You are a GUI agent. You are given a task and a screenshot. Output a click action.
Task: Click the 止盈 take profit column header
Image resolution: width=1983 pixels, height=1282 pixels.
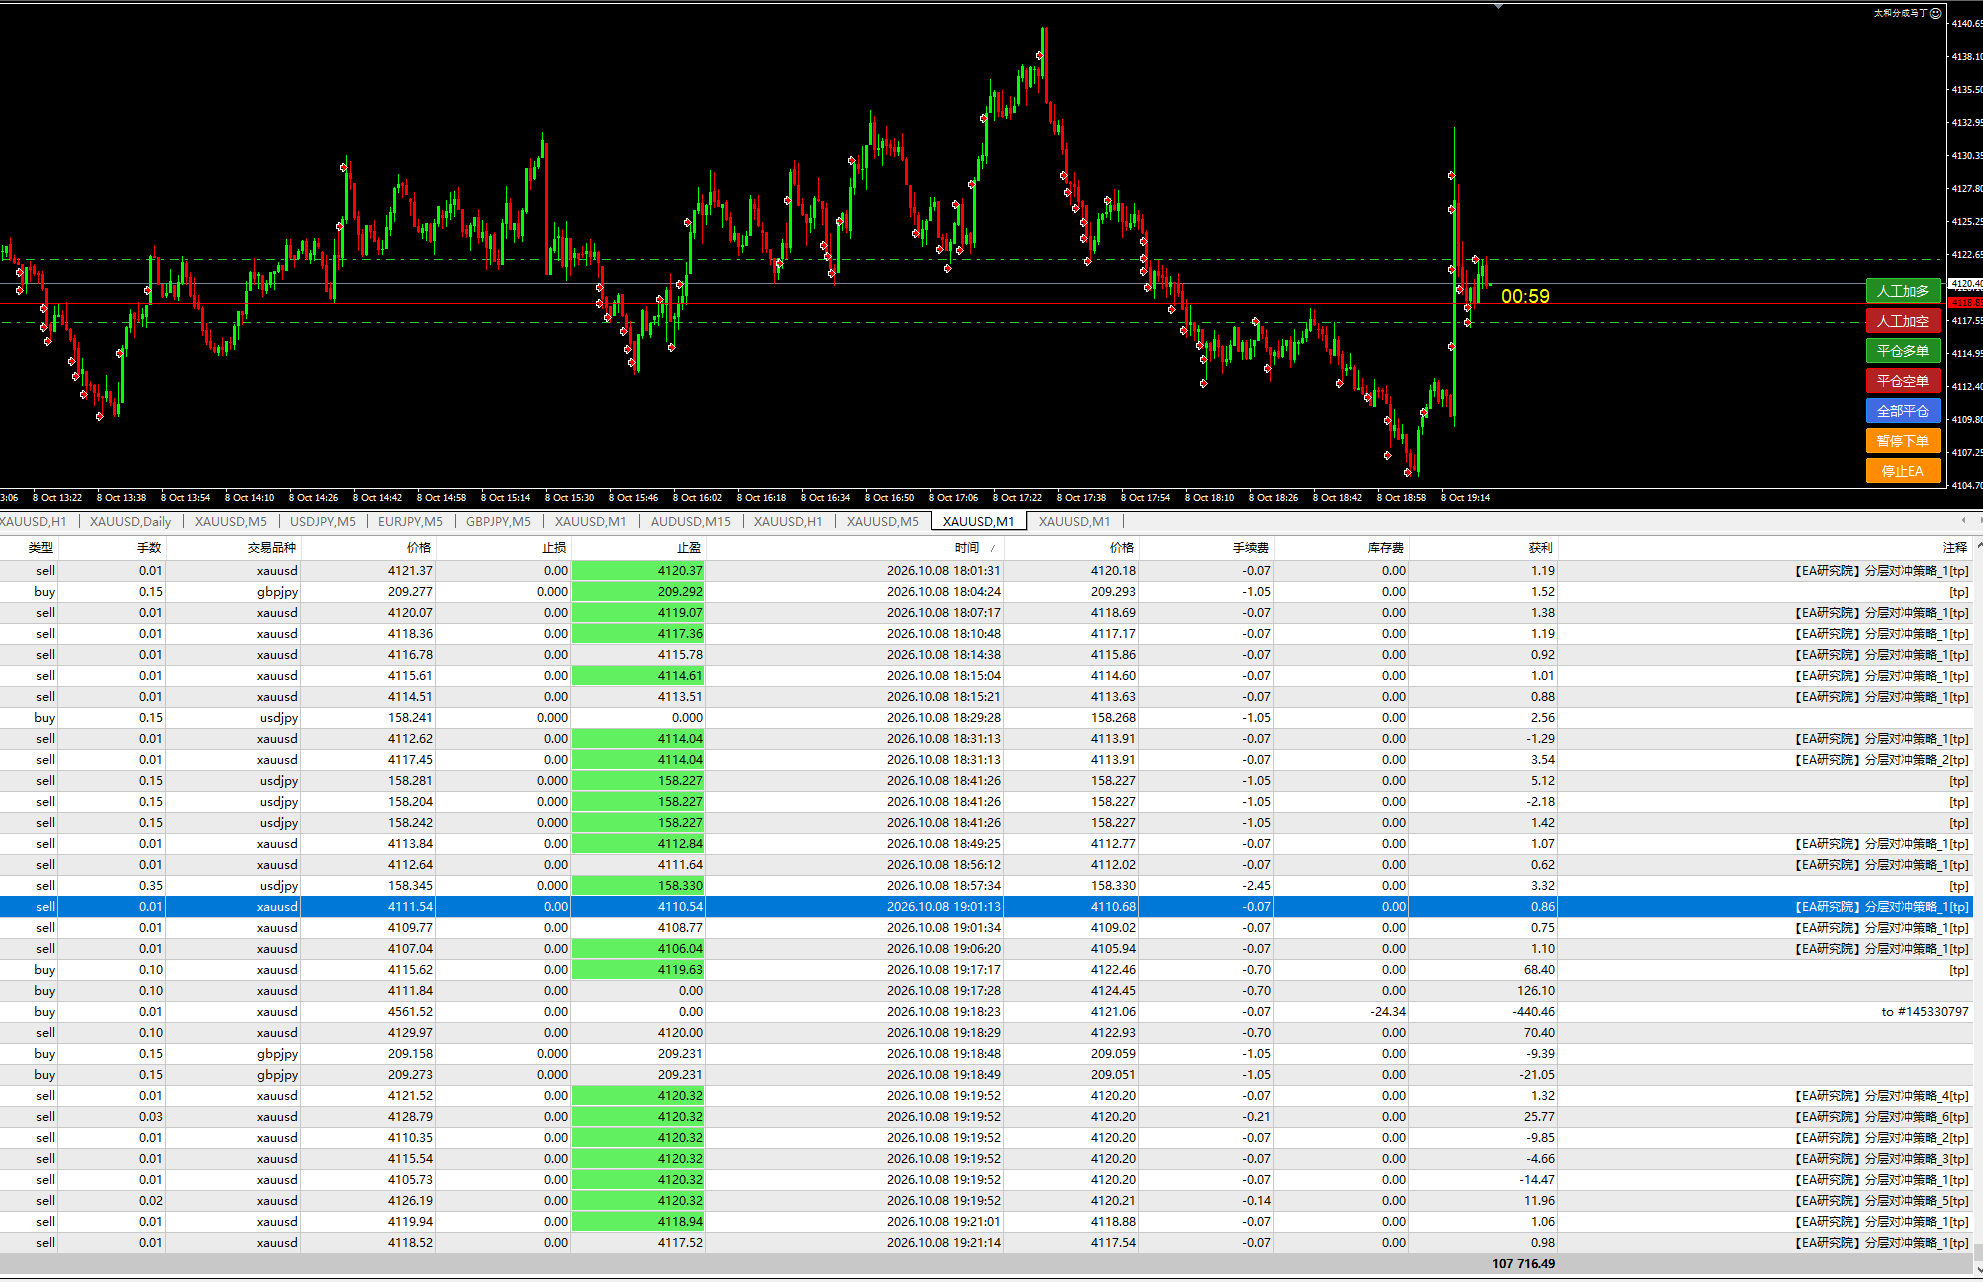tap(638, 548)
